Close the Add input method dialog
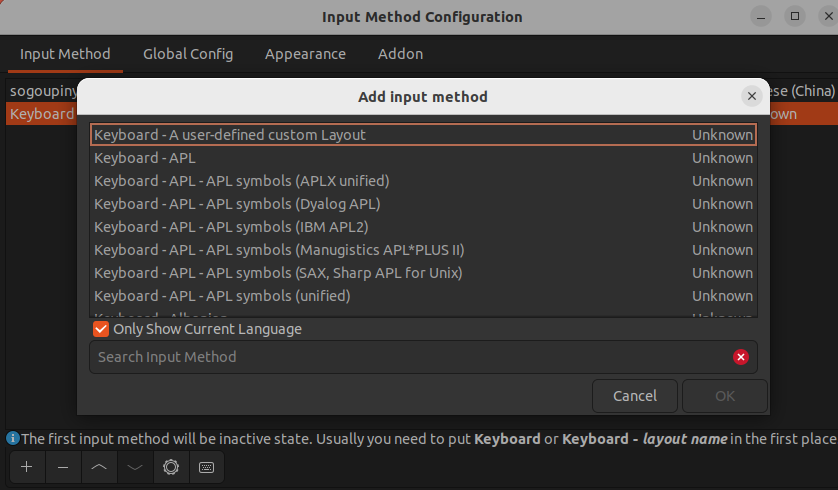 (x=751, y=96)
